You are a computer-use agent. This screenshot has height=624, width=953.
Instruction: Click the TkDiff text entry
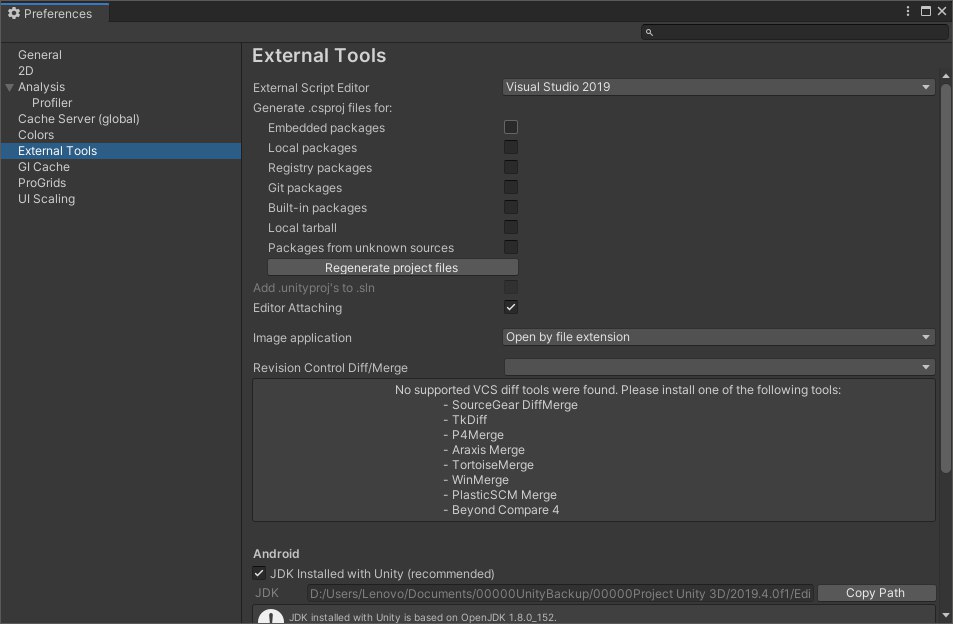pyautogui.click(x=469, y=420)
